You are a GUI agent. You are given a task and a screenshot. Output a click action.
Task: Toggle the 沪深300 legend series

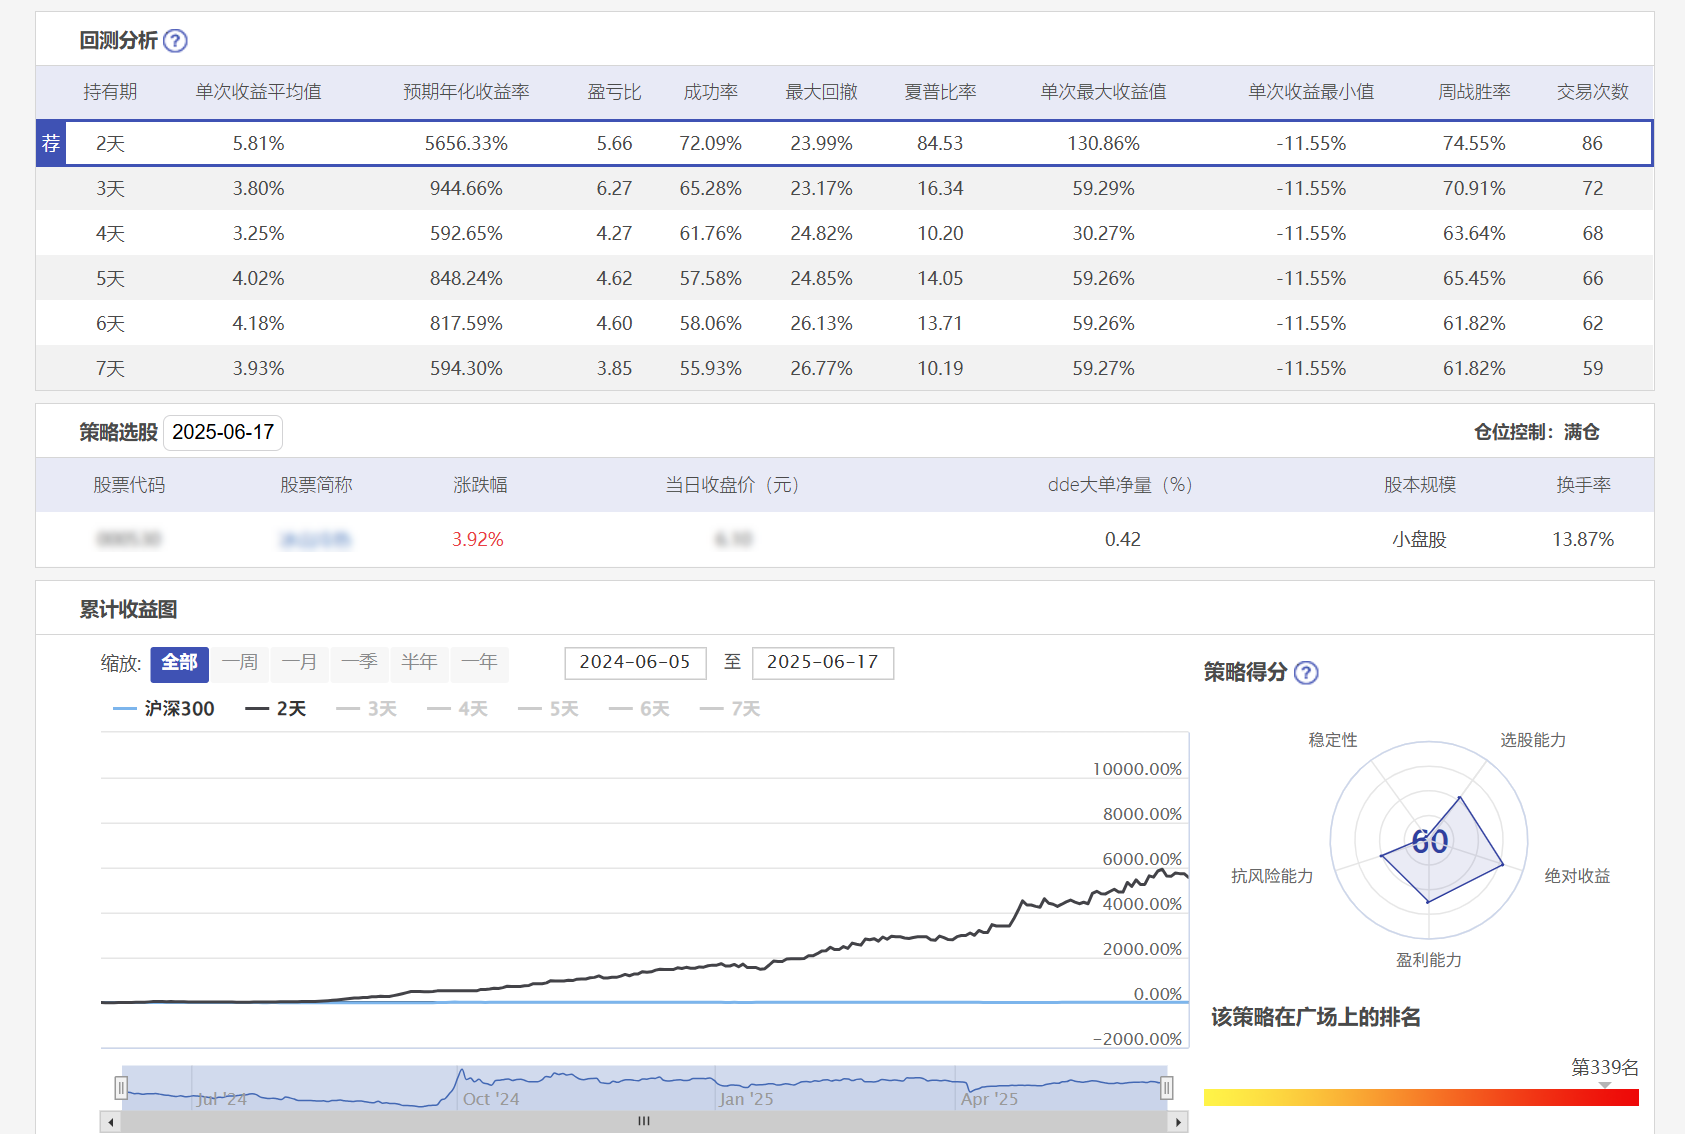(x=165, y=709)
